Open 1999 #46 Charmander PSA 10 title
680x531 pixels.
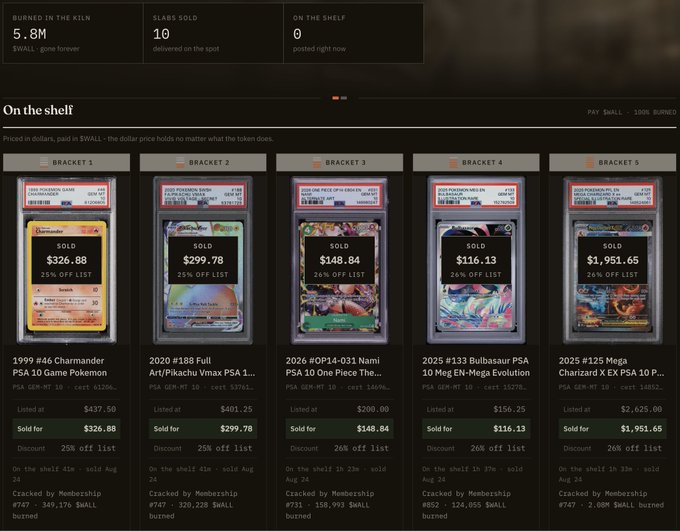click(59, 367)
